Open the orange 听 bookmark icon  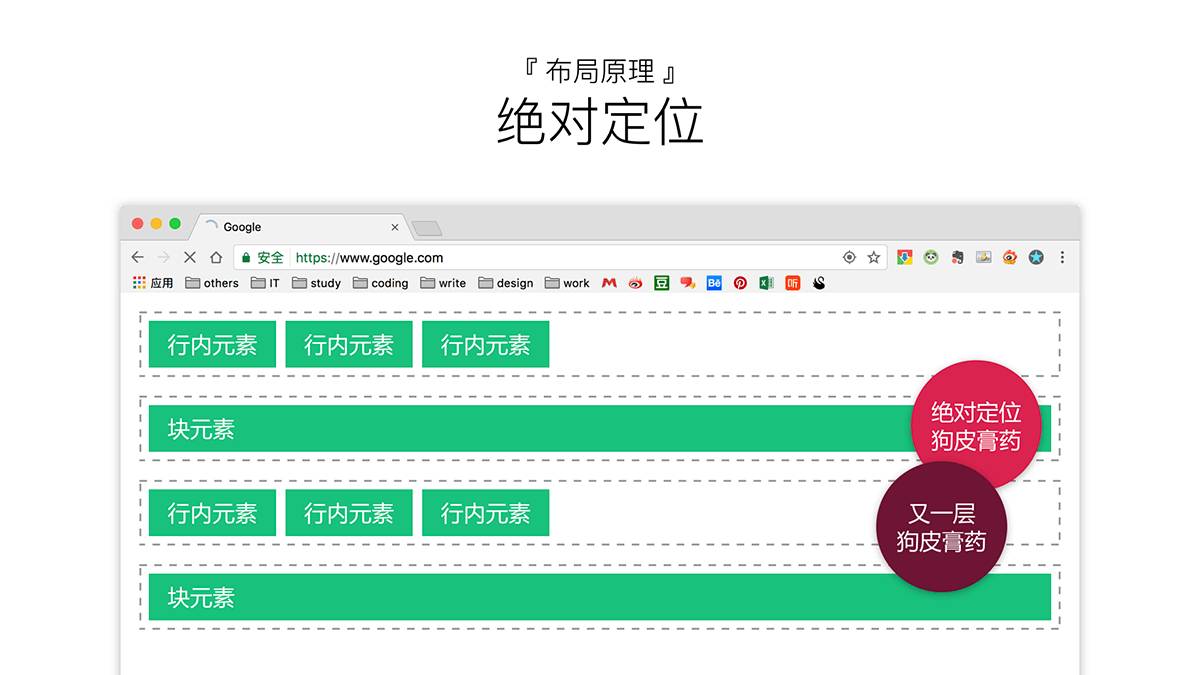pos(793,283)
